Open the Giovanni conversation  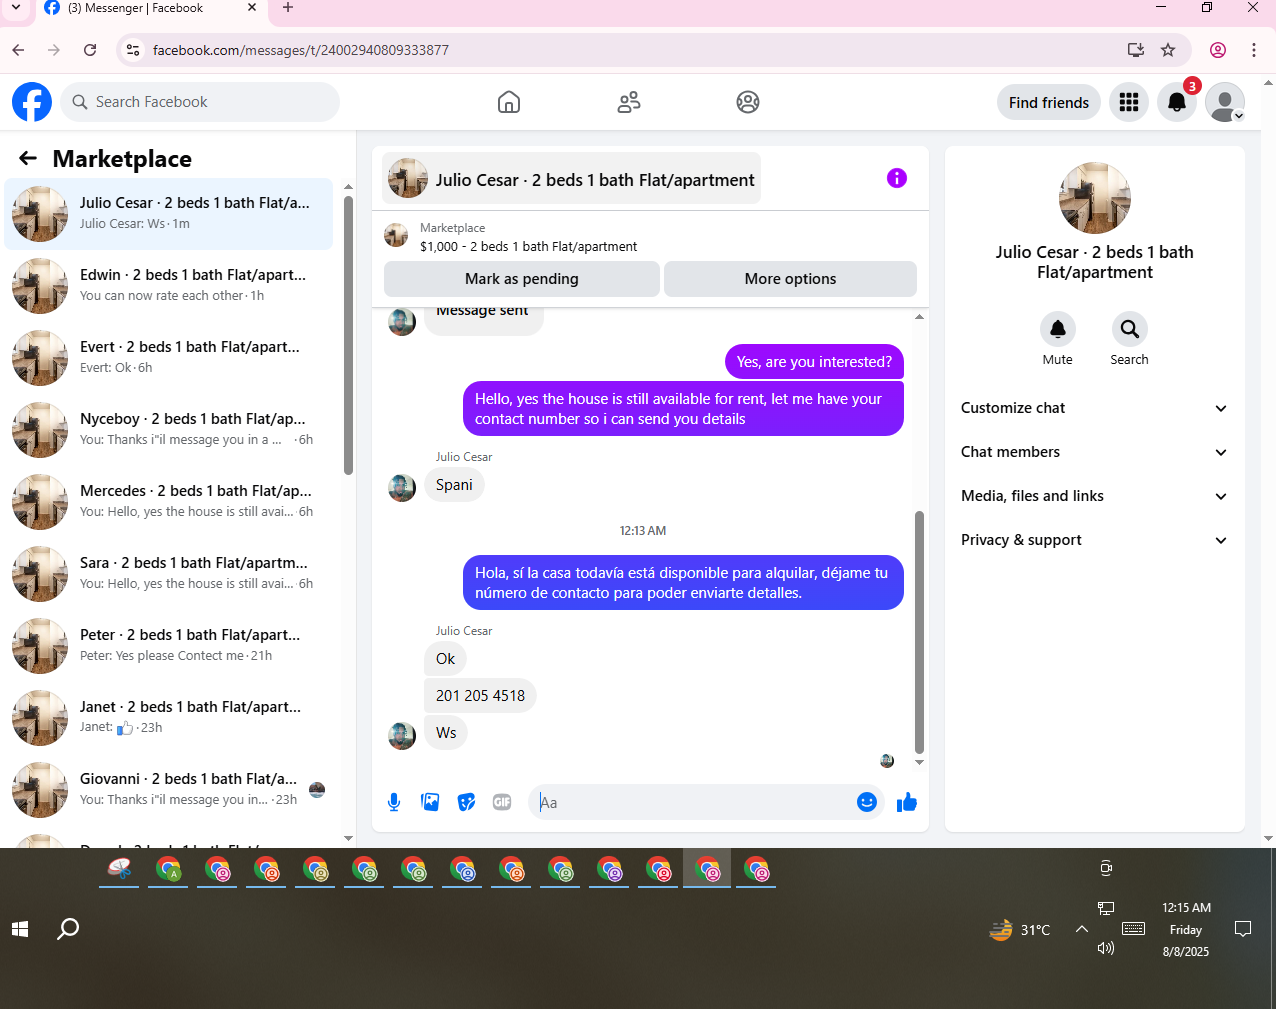169,790
